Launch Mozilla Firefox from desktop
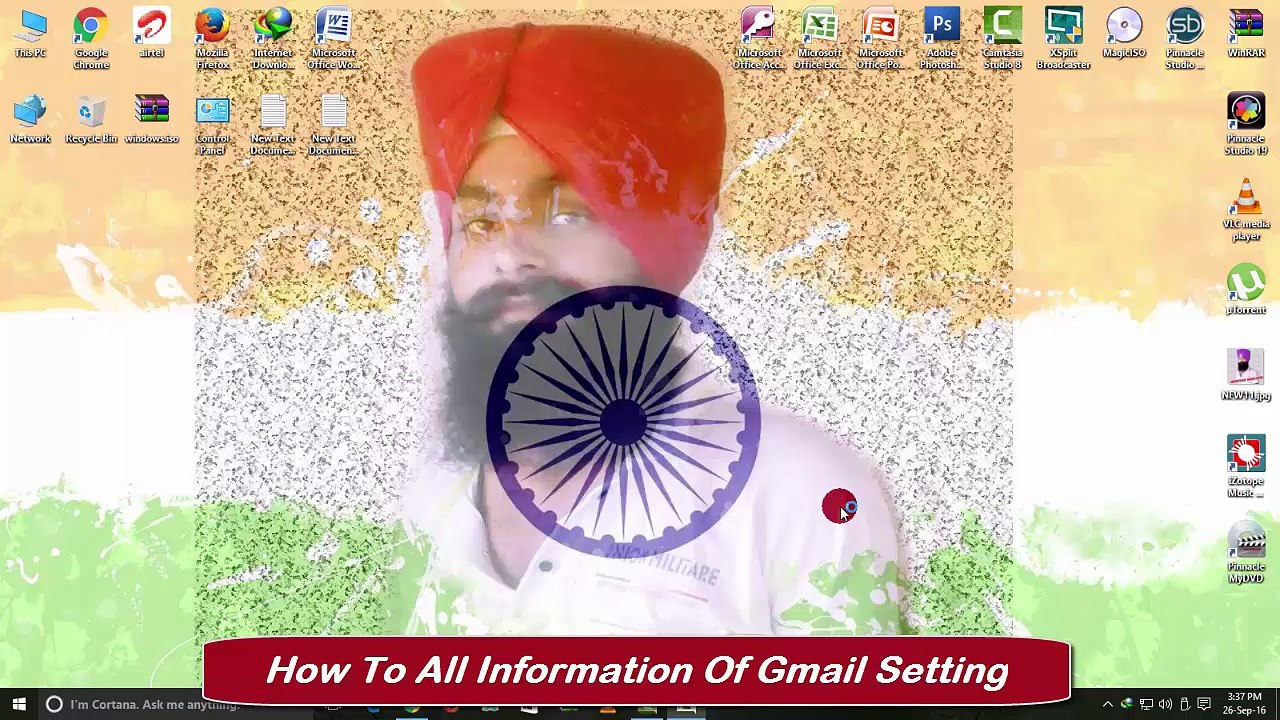Image resolution: width=1280 pixels, height=720 pixels. pyautogui.click(x=212, y=38)
